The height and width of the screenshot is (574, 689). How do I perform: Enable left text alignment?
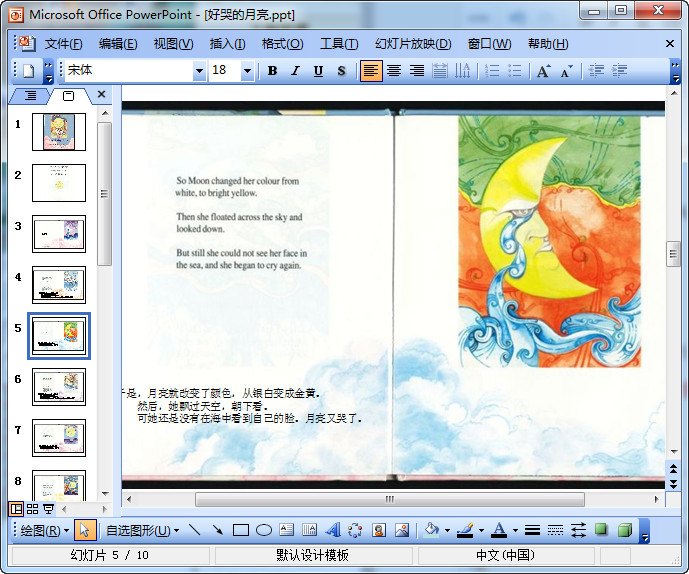click(371, 71)
